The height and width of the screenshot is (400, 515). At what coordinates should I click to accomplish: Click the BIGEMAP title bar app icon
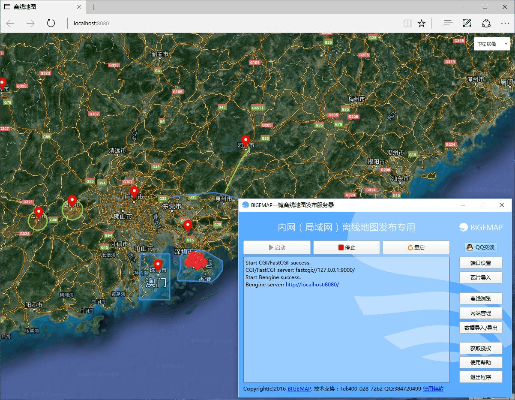coord(245,205)
